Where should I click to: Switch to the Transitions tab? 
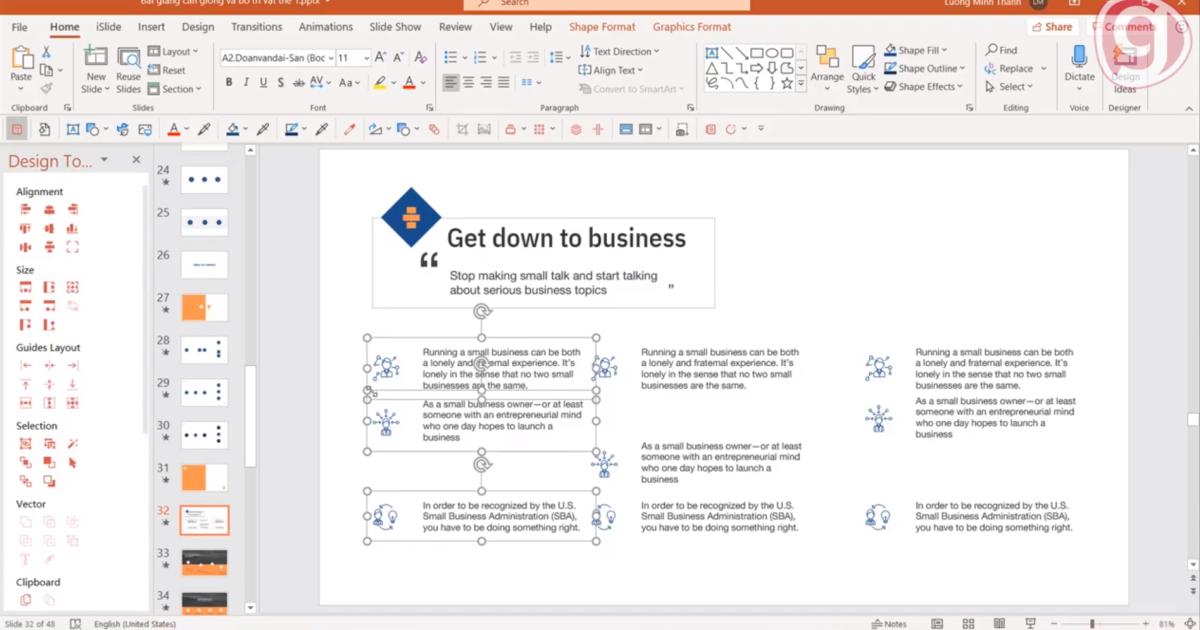pos(256,27)
